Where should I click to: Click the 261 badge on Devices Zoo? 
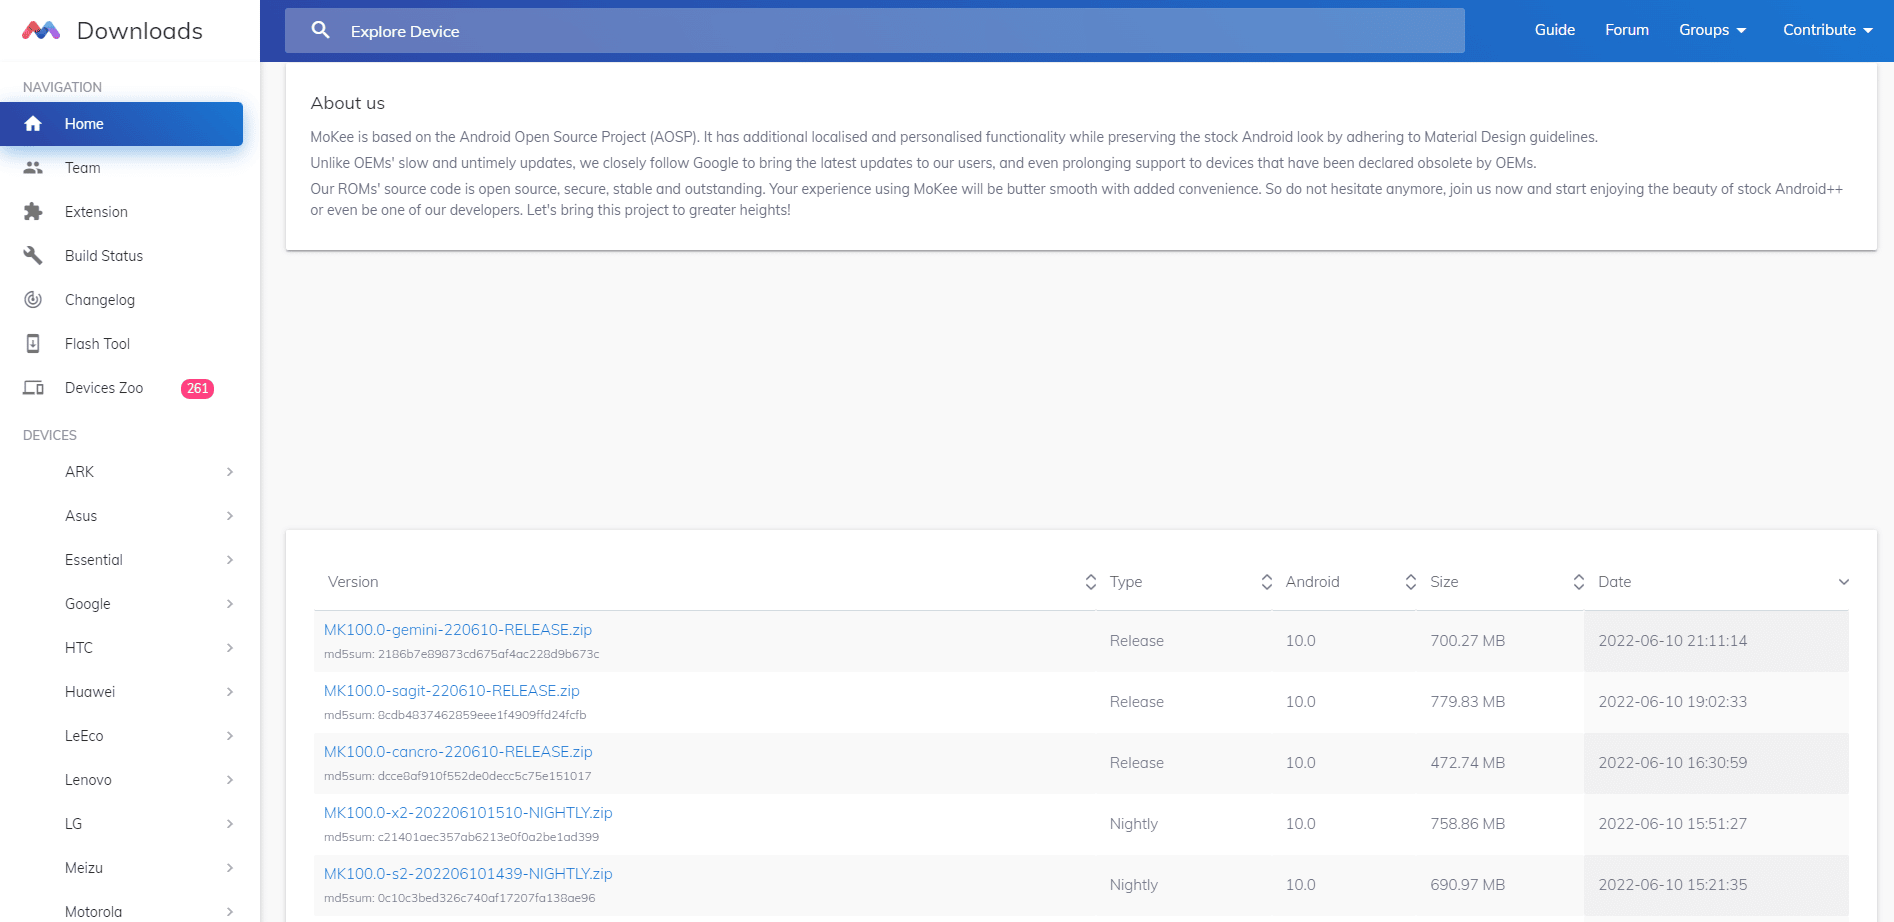[x=197, y=389]
